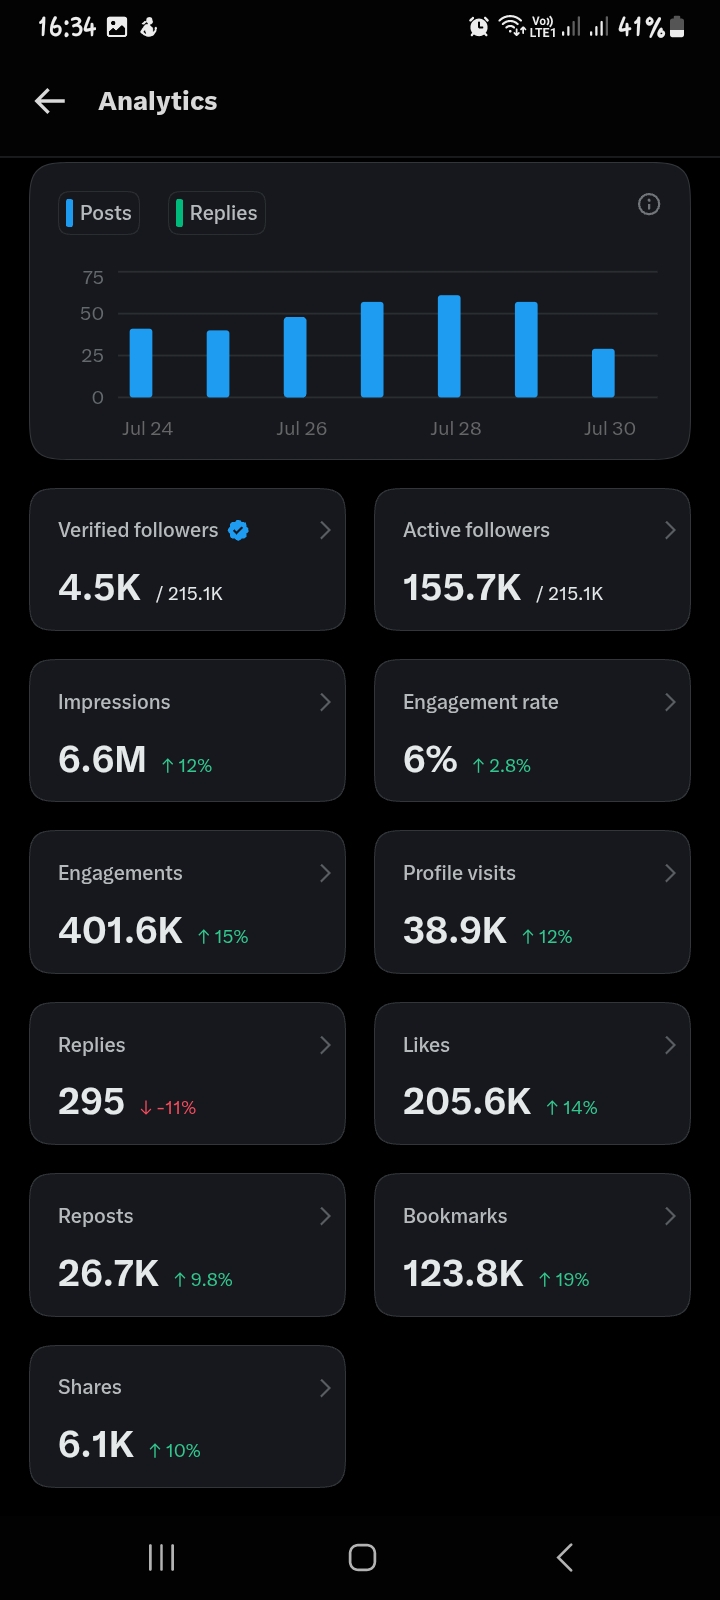Open the Replies metric card

[x=187, y=1073]
